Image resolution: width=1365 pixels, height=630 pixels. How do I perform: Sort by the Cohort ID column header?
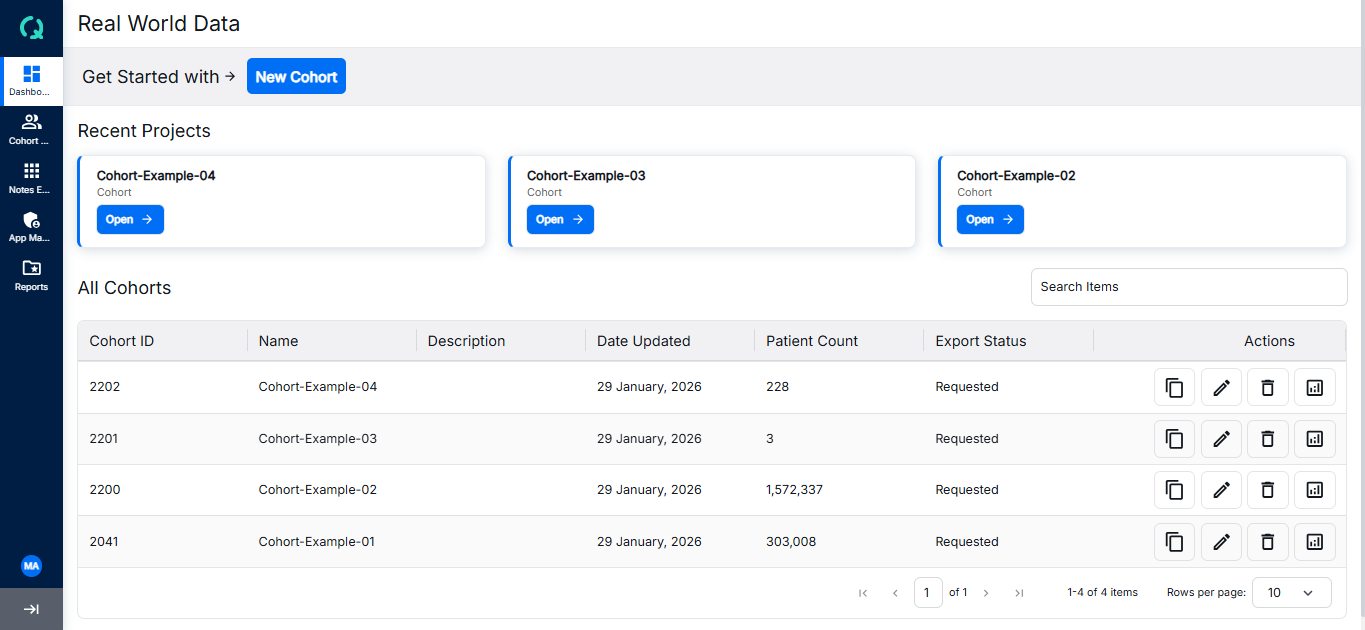click(x=122, y=341)
